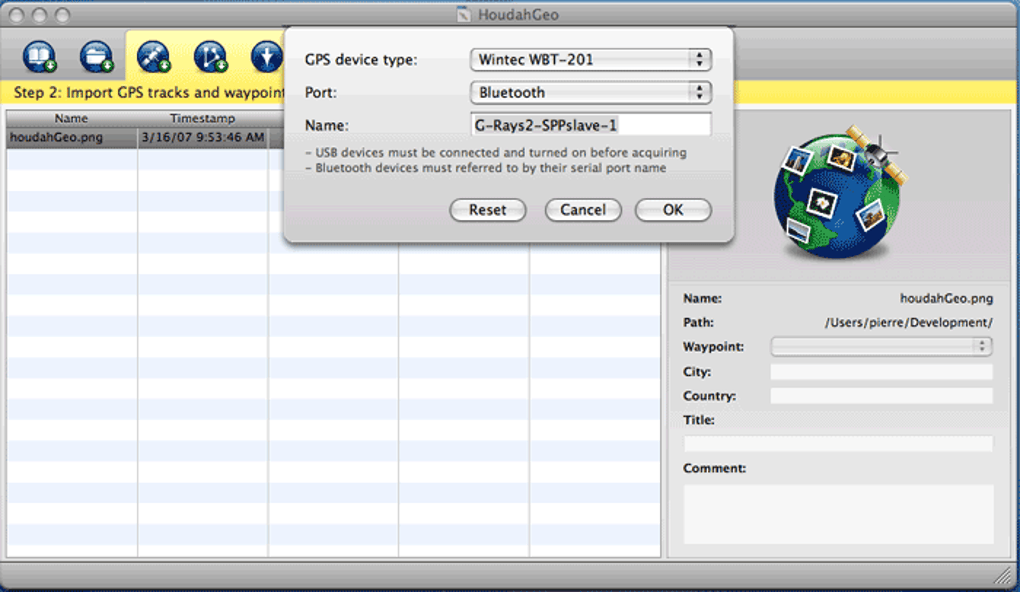Click the City text field
Viewport: 1020px width, 592px height.
point(881,371)
